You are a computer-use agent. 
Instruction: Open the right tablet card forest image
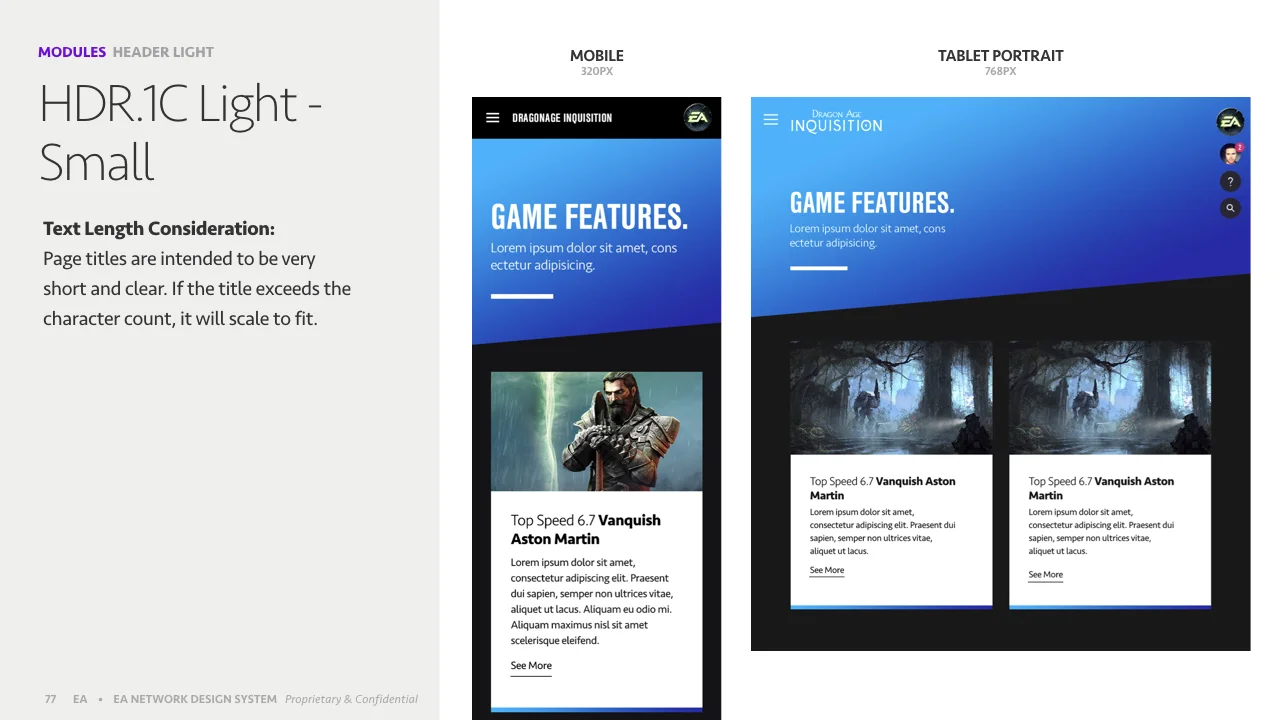(x=1110, y=398)
